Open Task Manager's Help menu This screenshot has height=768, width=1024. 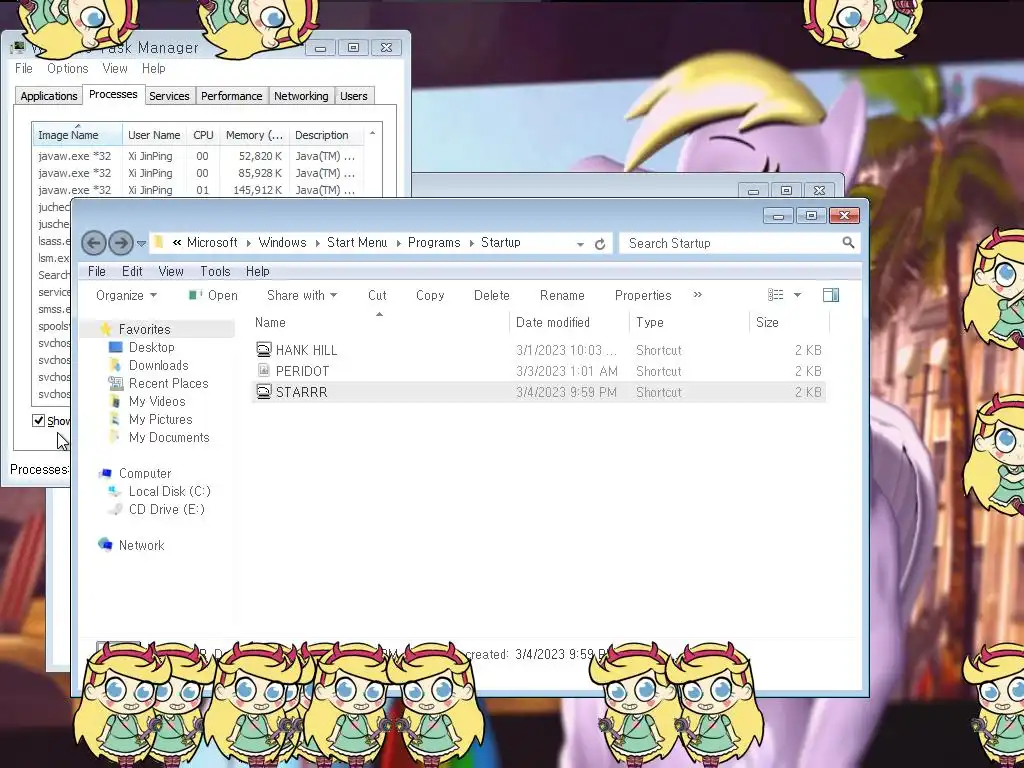(x=153, y=69)
